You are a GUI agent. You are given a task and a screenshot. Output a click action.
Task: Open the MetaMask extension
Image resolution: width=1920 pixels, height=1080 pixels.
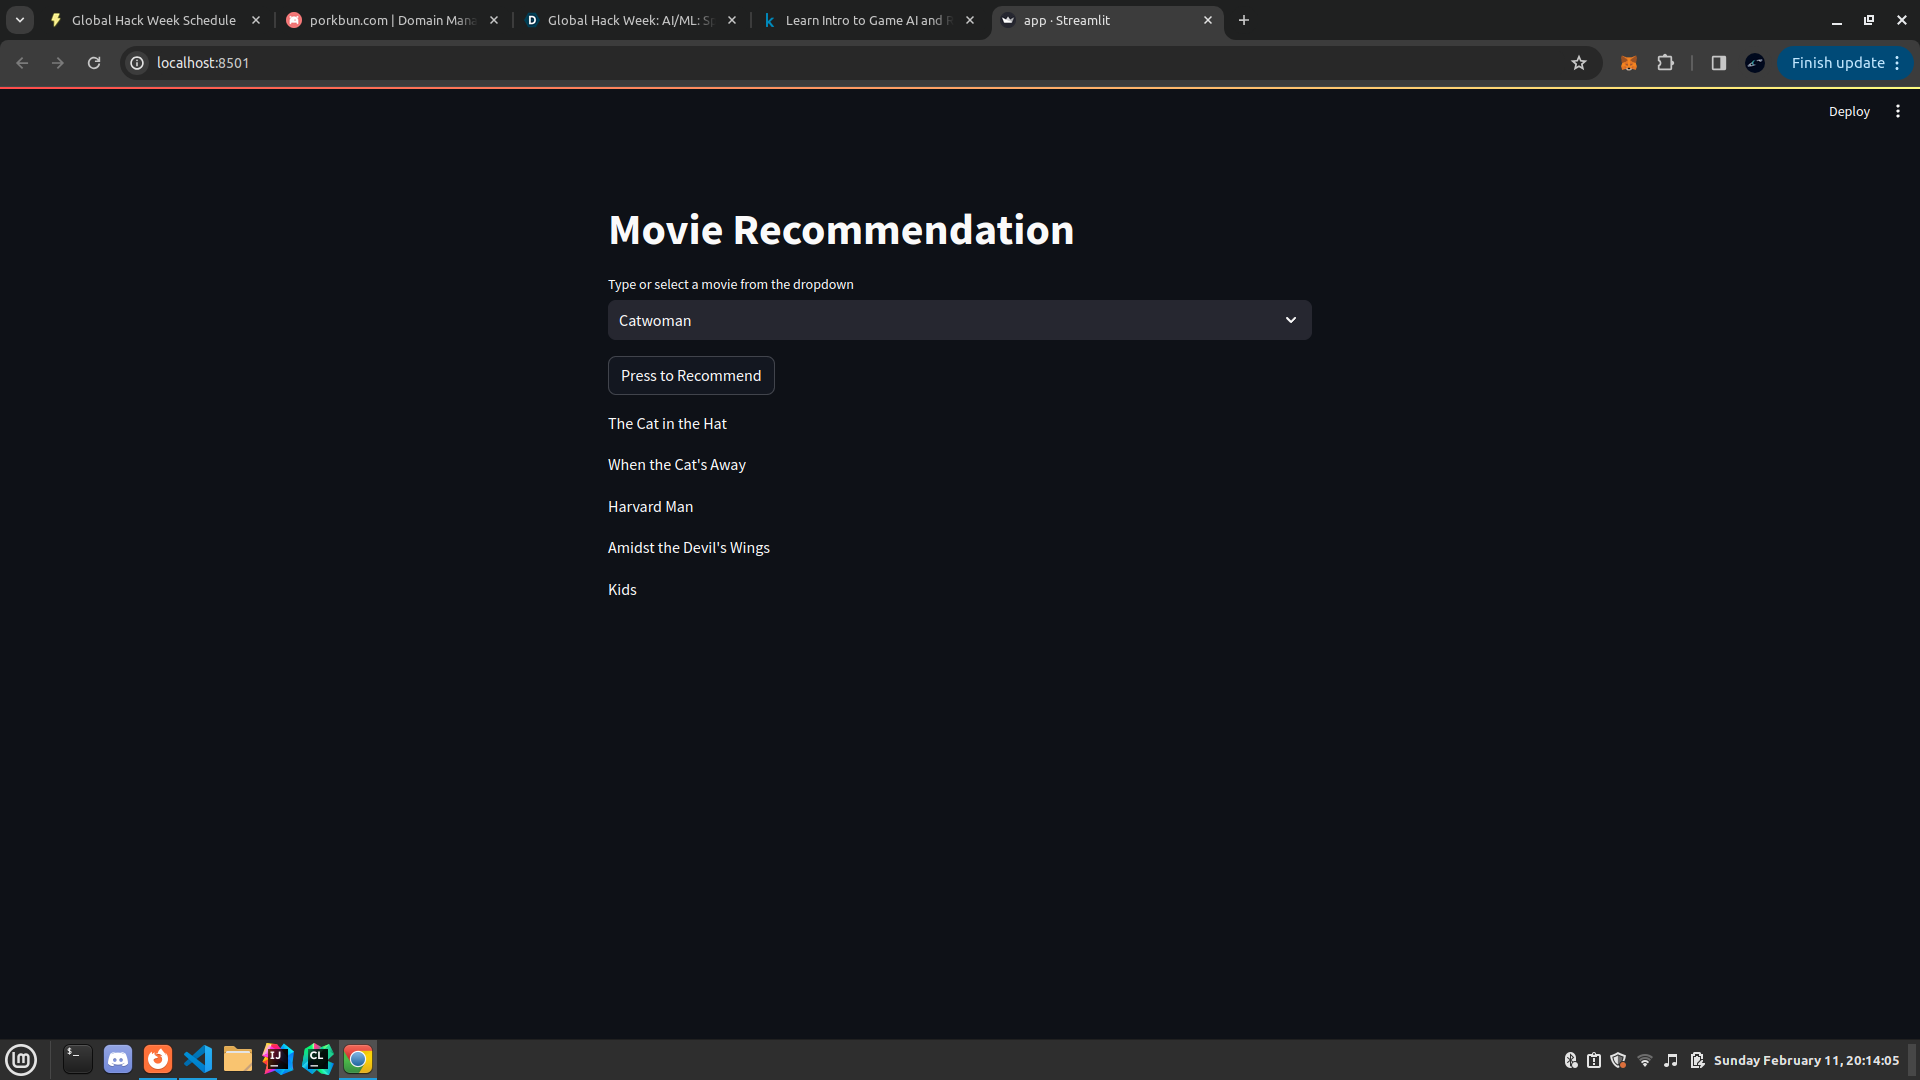click(x=1628, y=62)
